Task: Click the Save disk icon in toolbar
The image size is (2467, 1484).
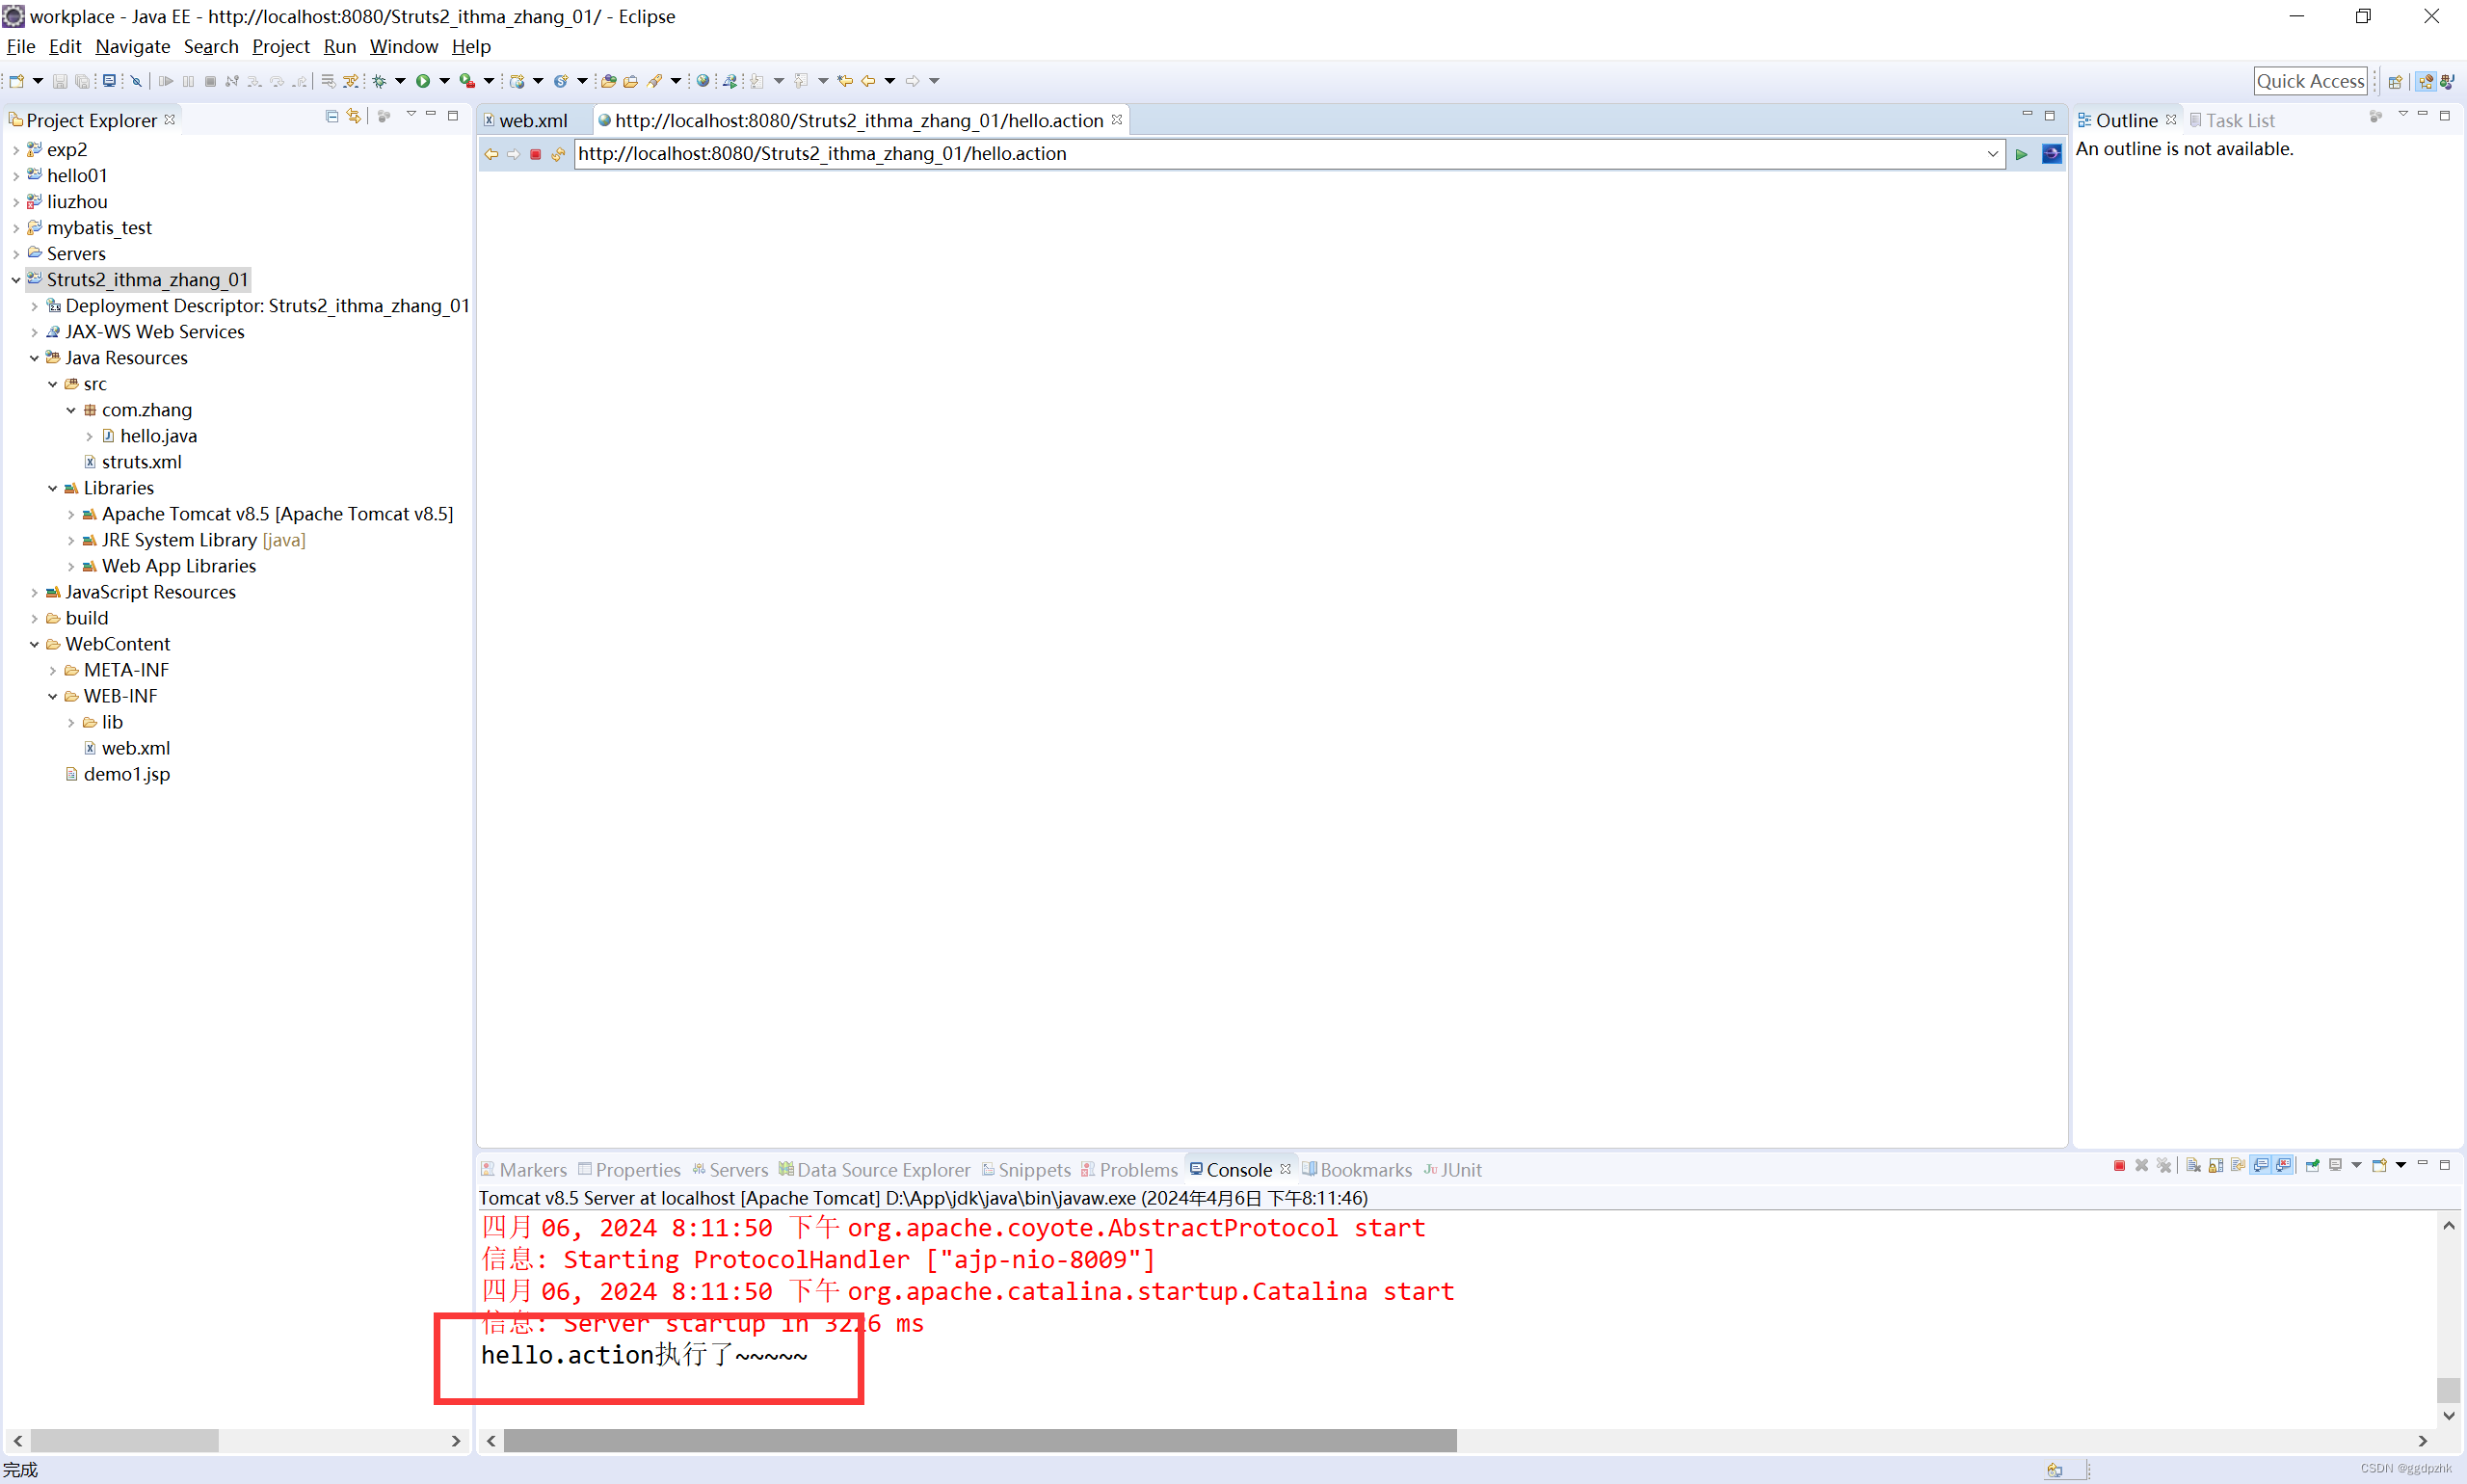Action: (x=60, y=81)
